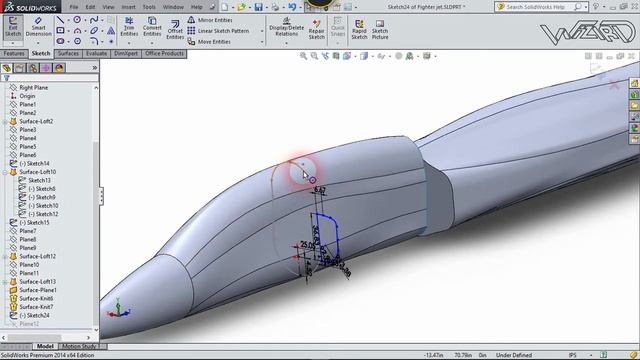
Task: Click Move Entities
Action: (209, 42)
